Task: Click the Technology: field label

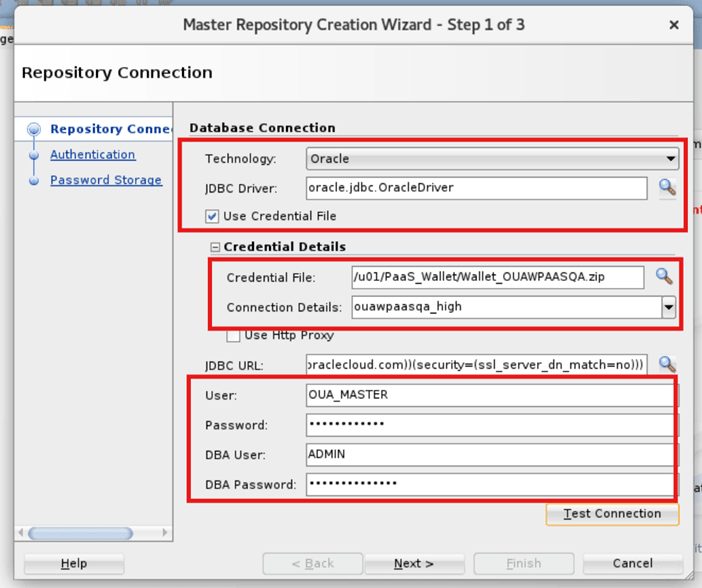Action: [240, 159]
